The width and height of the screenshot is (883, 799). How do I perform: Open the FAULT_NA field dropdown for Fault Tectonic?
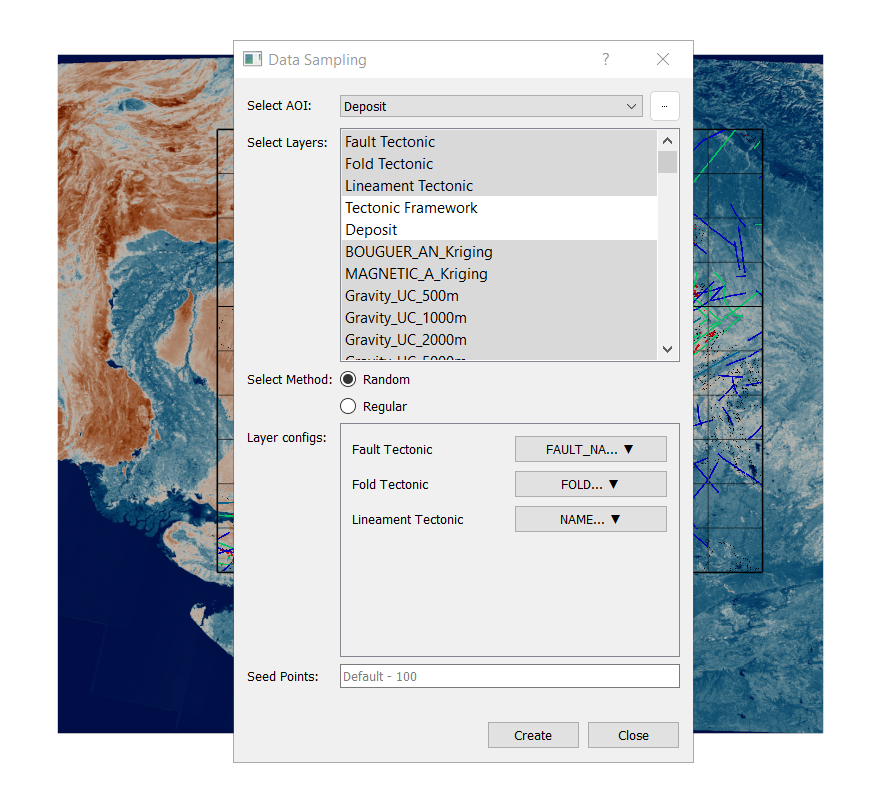[590, 450]
